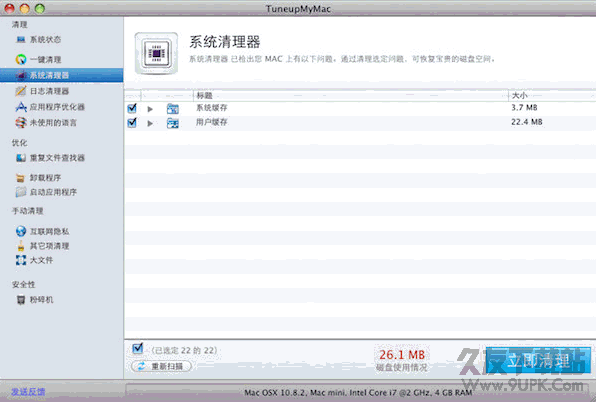The height and width of the screenshot is (402, 596).
Task: Uncheck the 用户缓存 checkbox
Action: click(132, 123)
